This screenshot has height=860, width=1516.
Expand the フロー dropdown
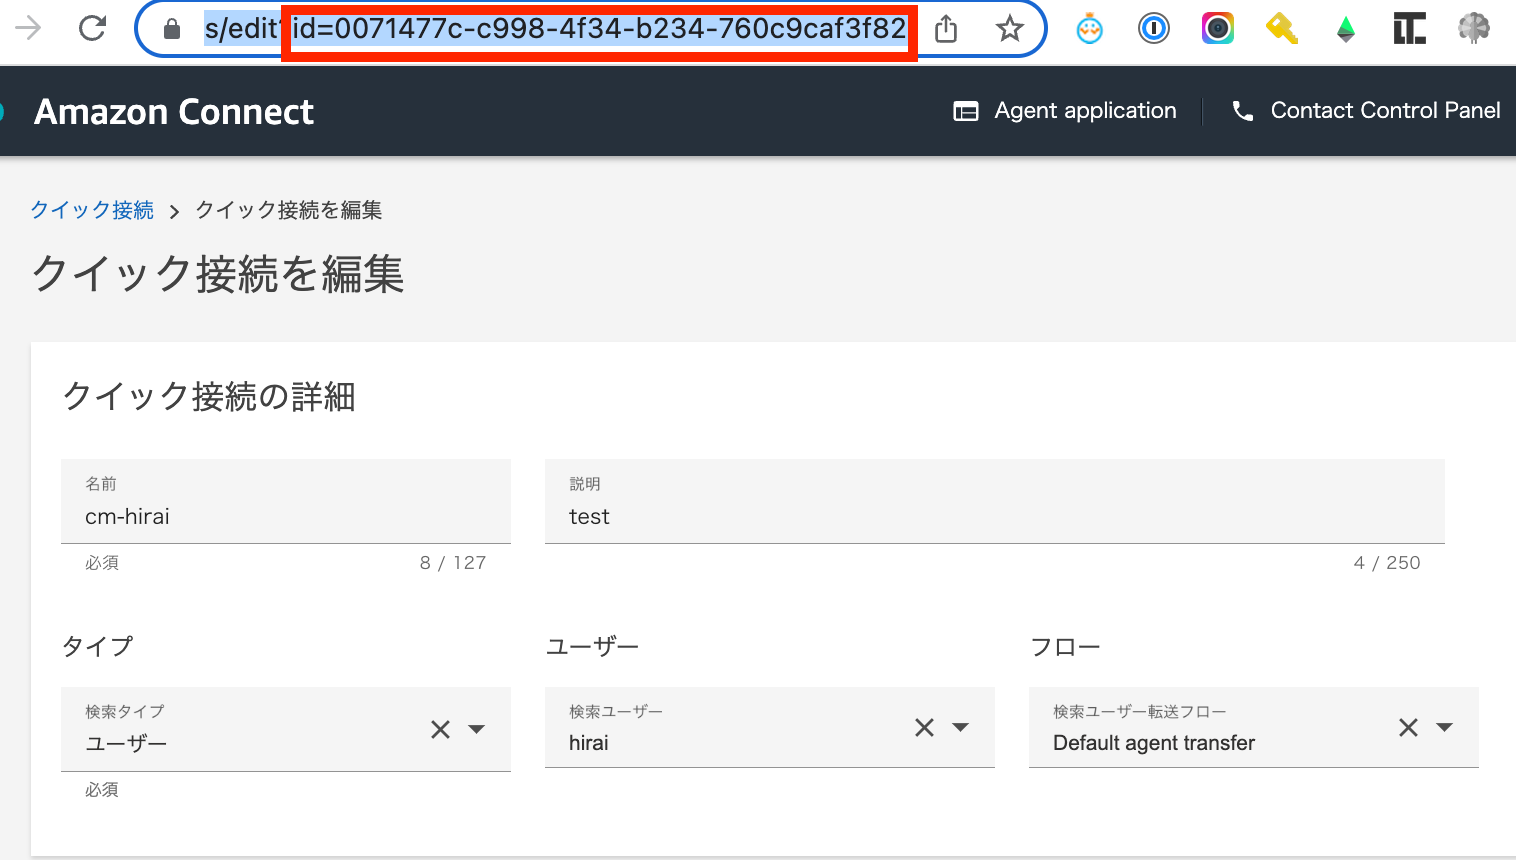coord(1446,727)
